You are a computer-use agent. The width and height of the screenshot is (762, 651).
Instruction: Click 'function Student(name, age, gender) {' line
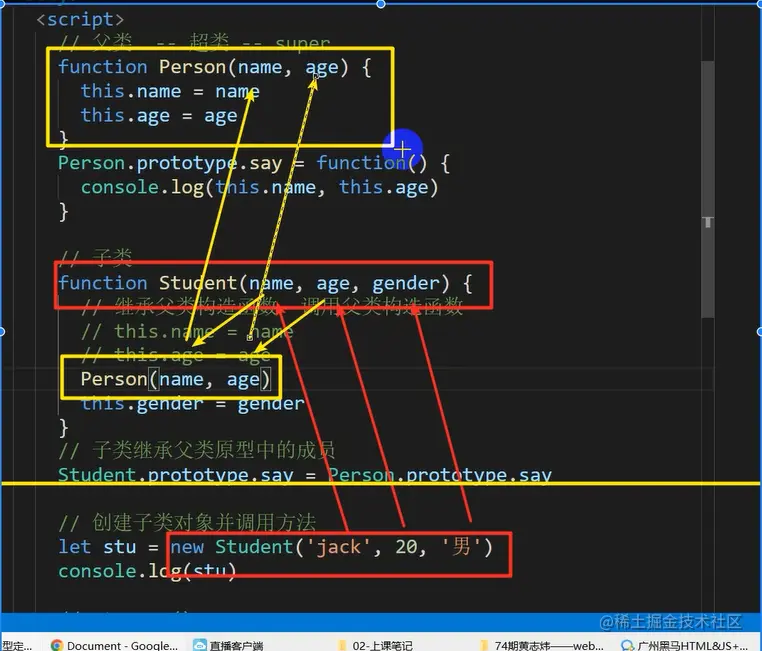point(265,283)
